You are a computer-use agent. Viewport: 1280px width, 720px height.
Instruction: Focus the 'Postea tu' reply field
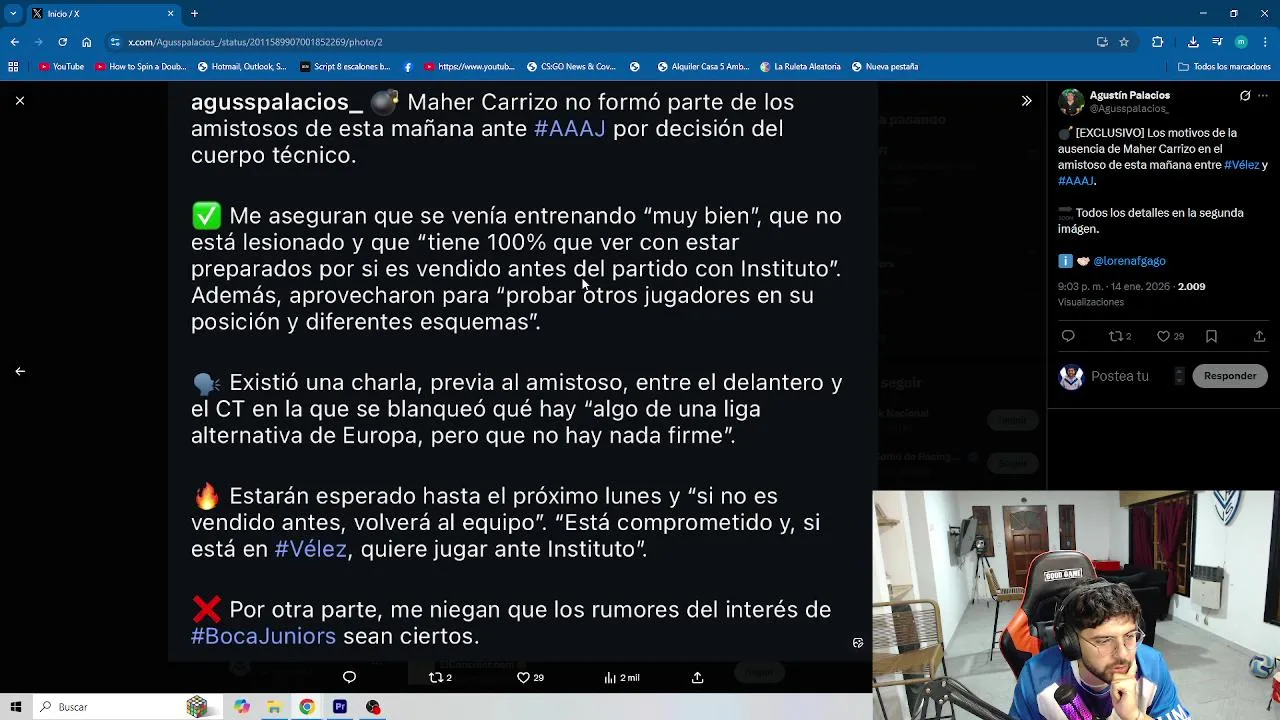(1120, 376)
